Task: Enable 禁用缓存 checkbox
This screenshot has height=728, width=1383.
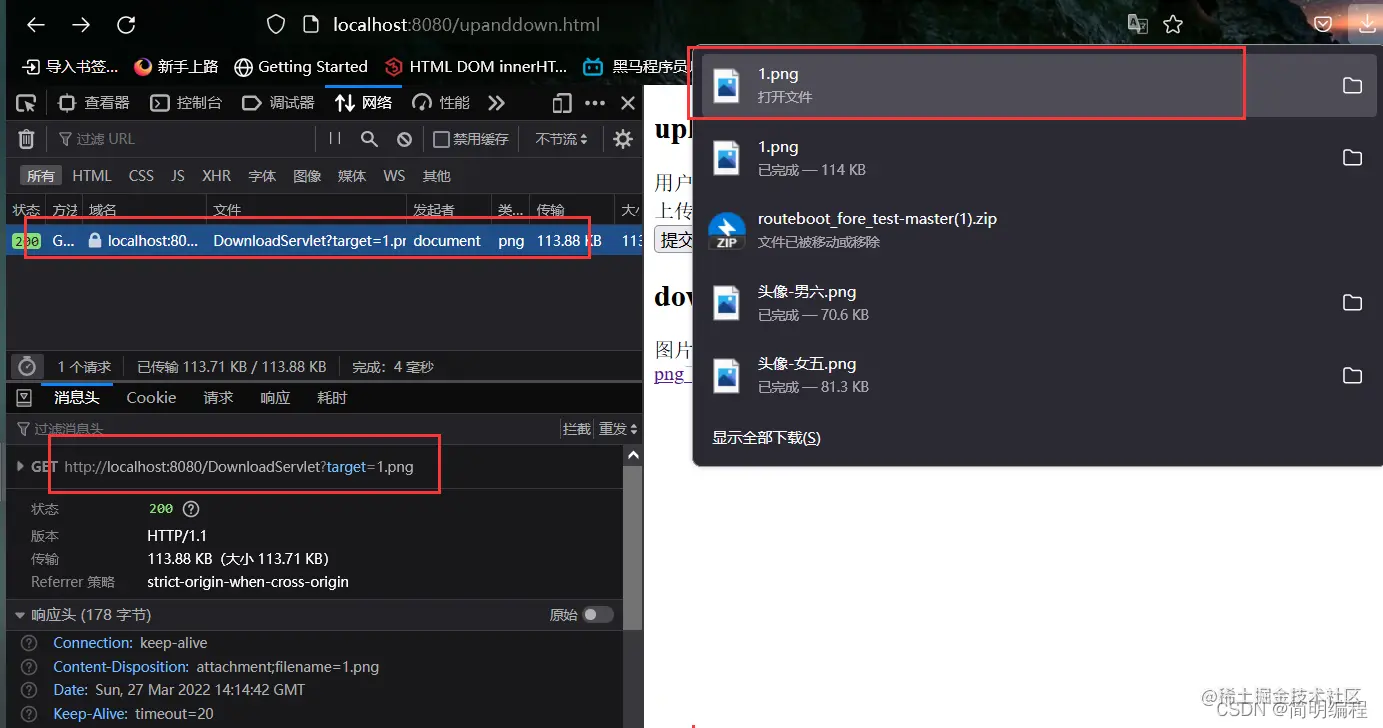Action: (441, 139)
